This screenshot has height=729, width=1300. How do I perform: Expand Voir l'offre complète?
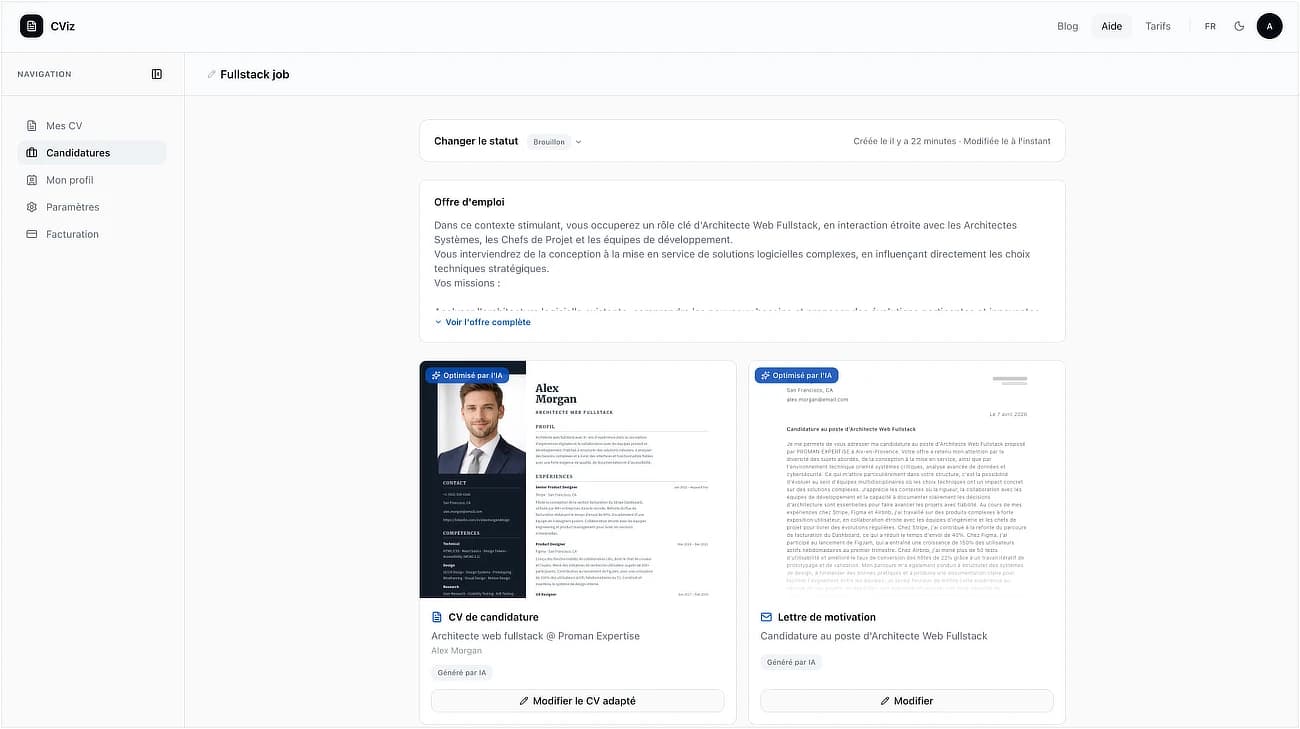click(482, 322)
